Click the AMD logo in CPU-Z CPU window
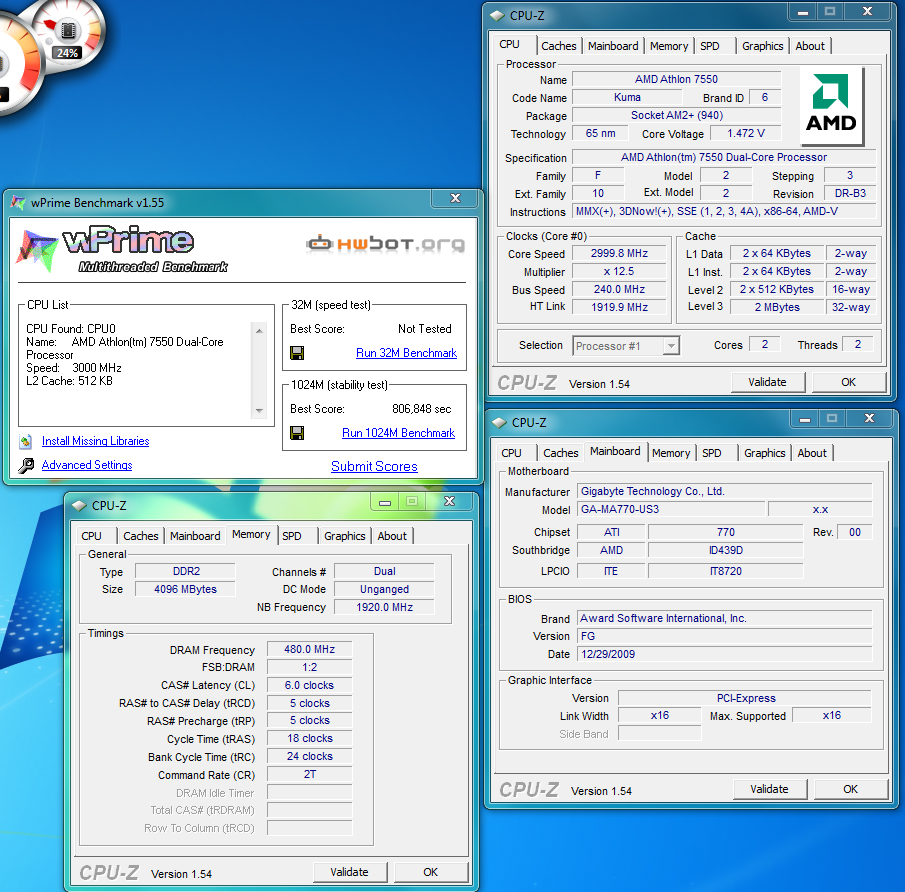 (831, 106)
